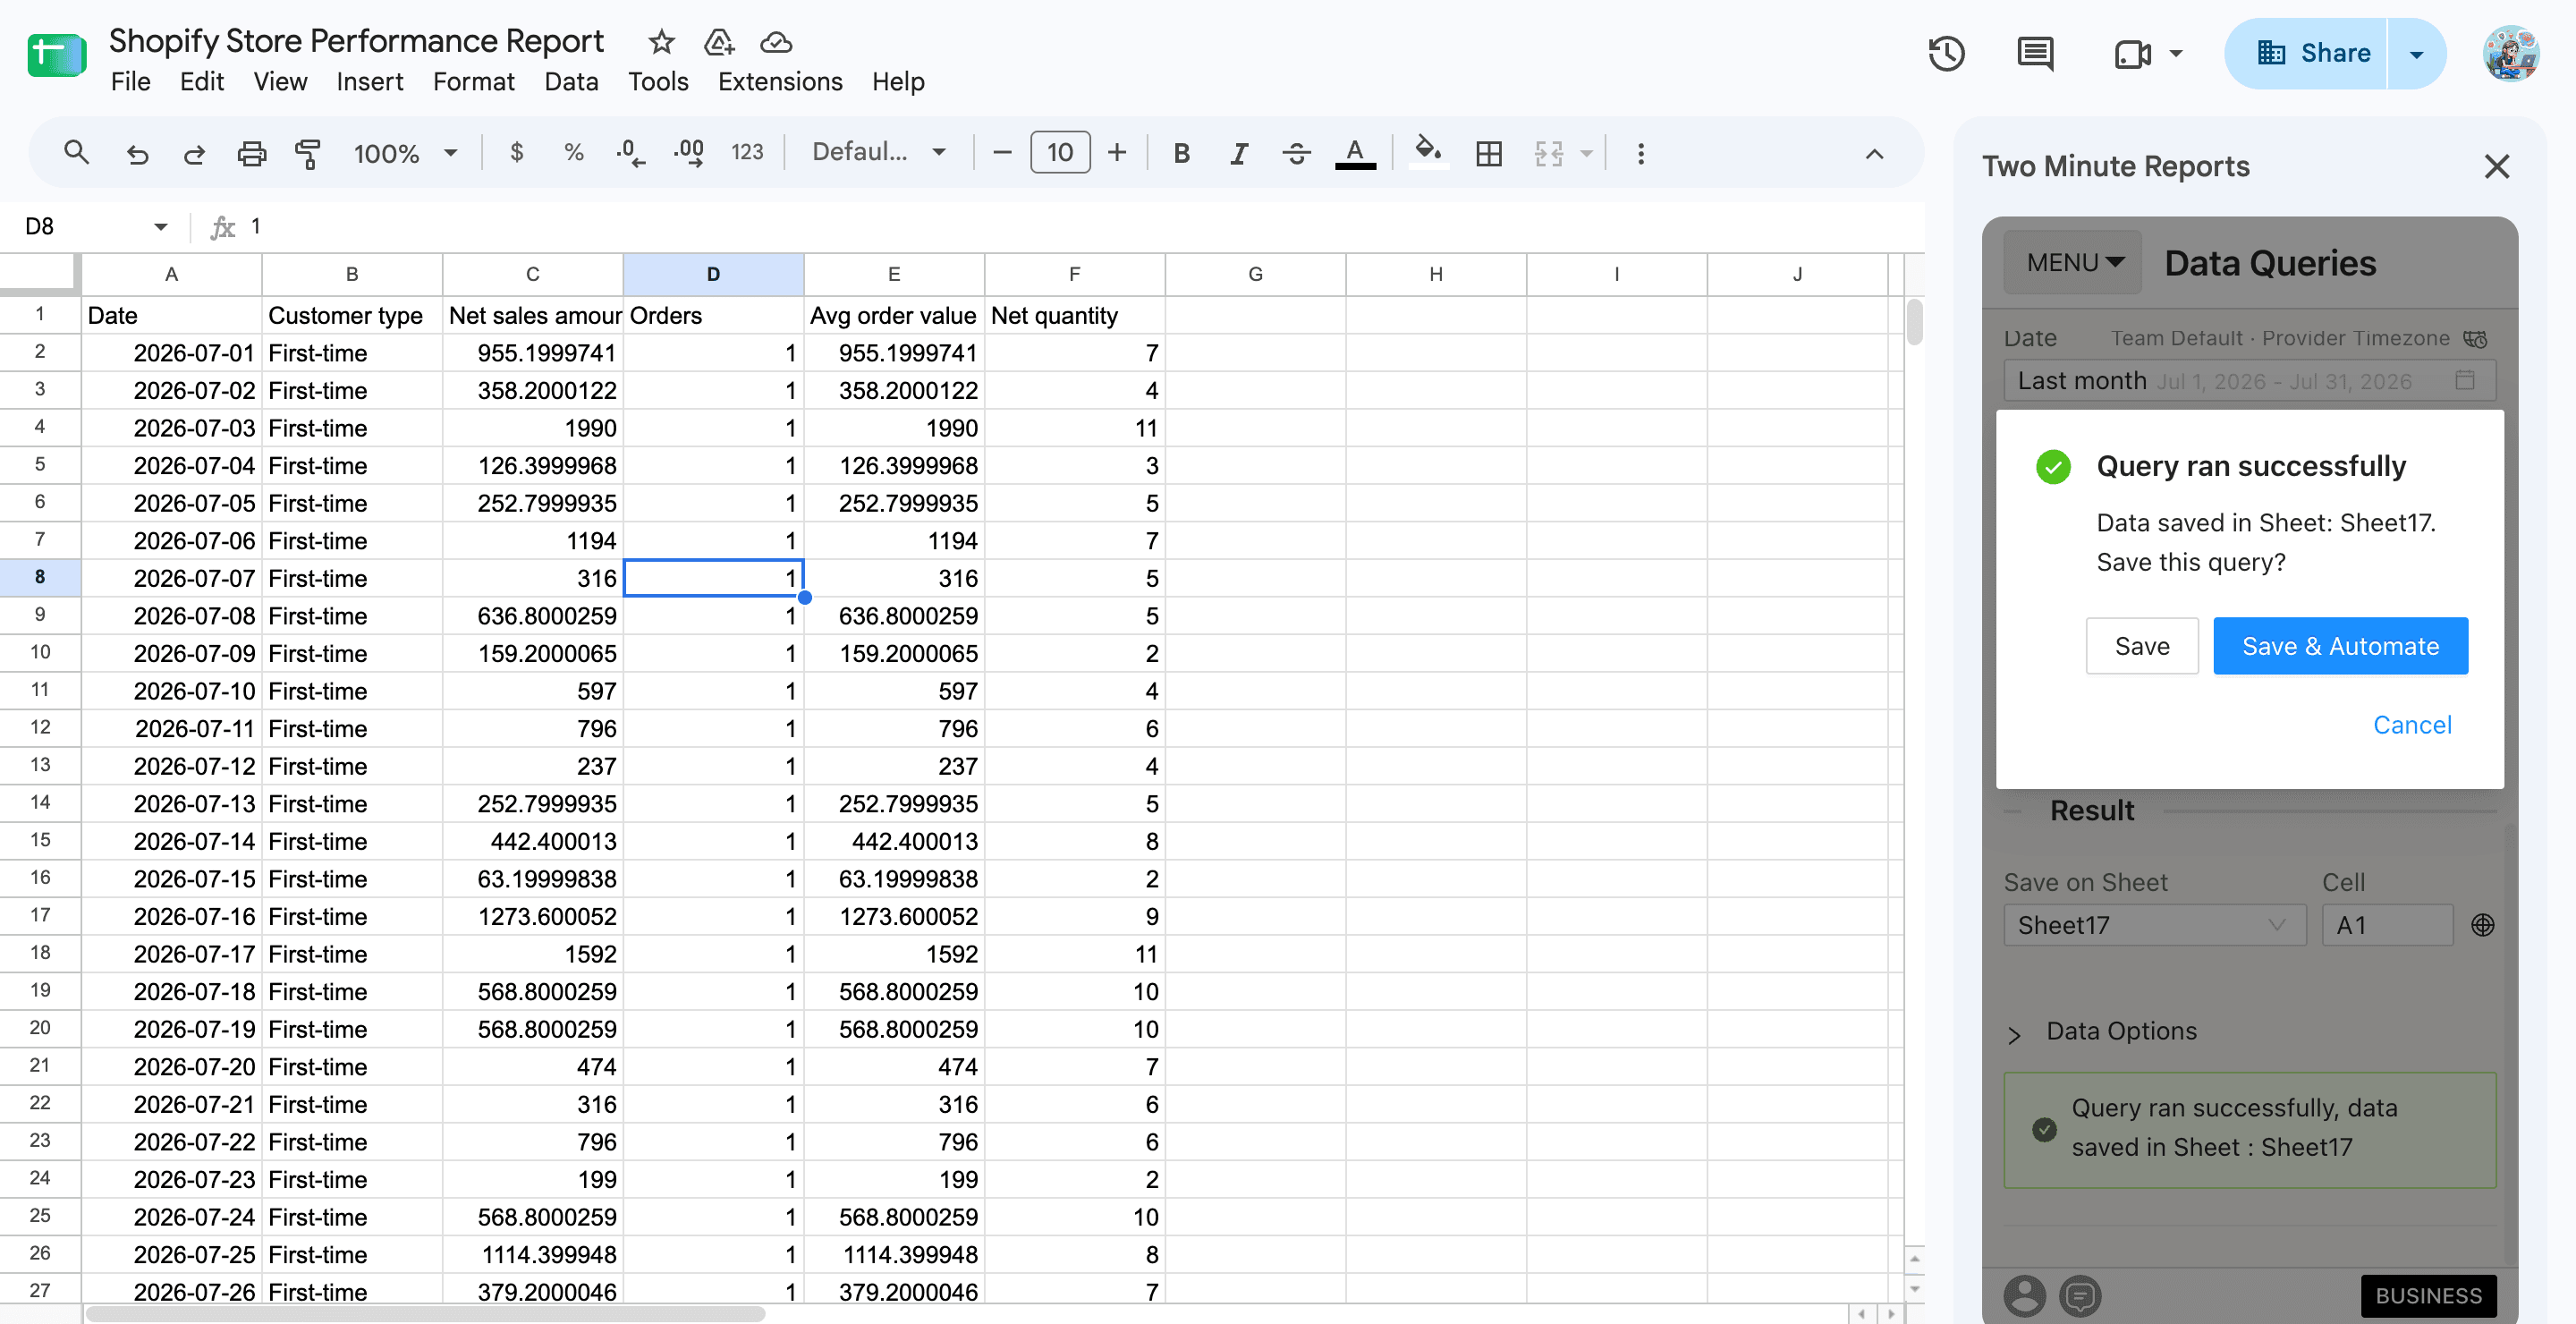
Task: Open the Google Sheets home icon
Action: (57, 55)
